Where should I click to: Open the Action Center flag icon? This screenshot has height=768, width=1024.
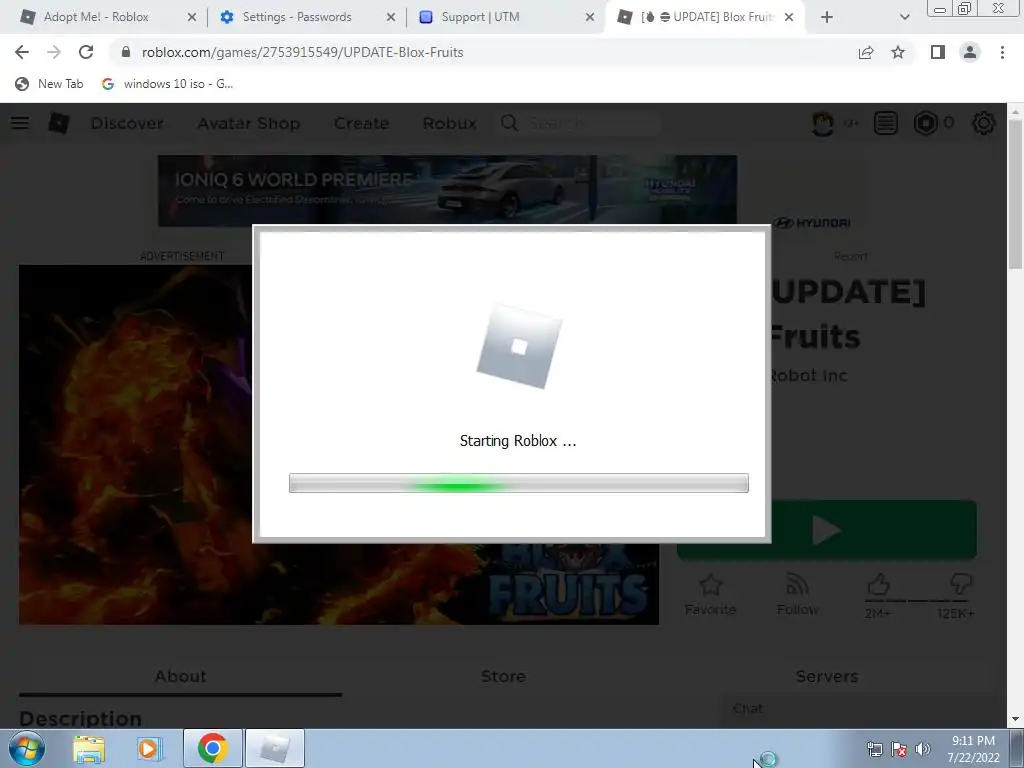(x=899, y=749)
